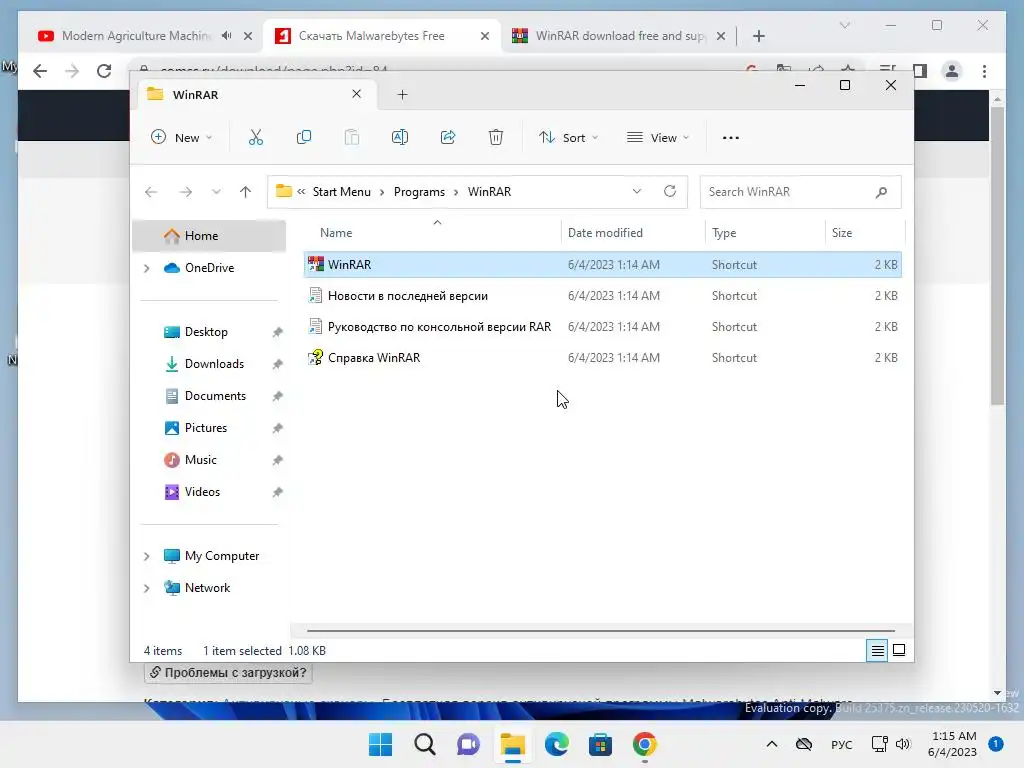Go up one folder level
1024x768 pixels.
click(246, 192)
